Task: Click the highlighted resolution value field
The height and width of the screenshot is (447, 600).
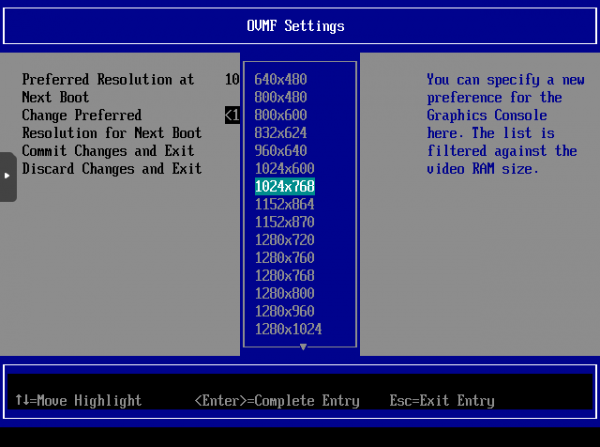Action: (232, 115)
